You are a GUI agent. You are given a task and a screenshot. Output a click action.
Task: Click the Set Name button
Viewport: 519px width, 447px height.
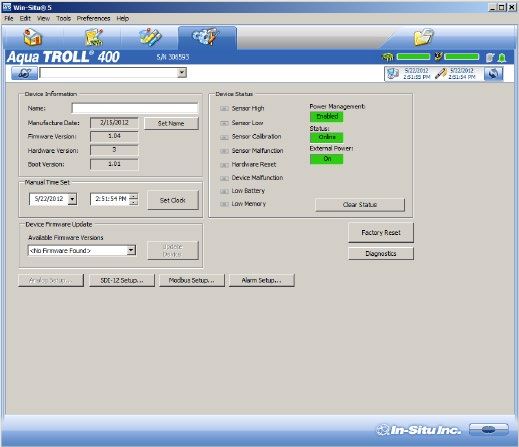(x=171, y=123)
